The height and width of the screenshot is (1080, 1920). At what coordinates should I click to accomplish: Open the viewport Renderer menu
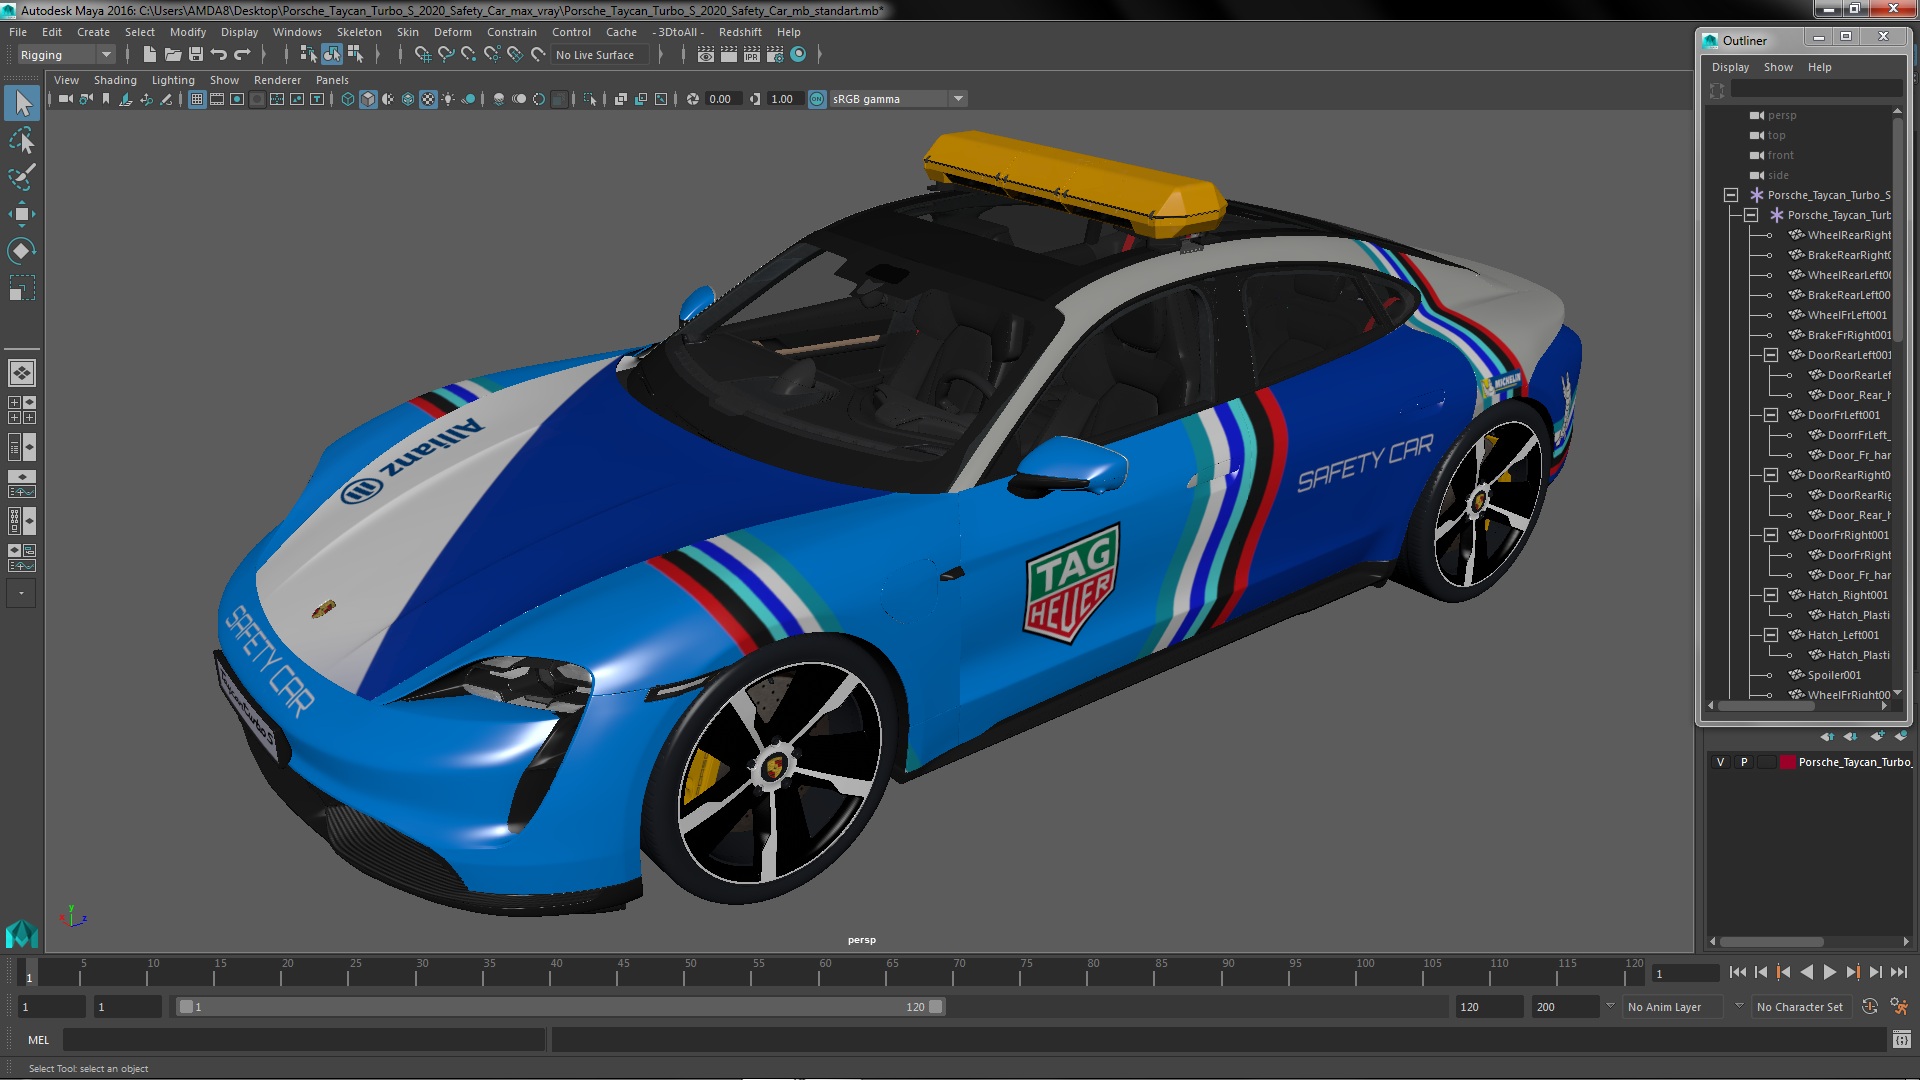[x=277, y=80]
